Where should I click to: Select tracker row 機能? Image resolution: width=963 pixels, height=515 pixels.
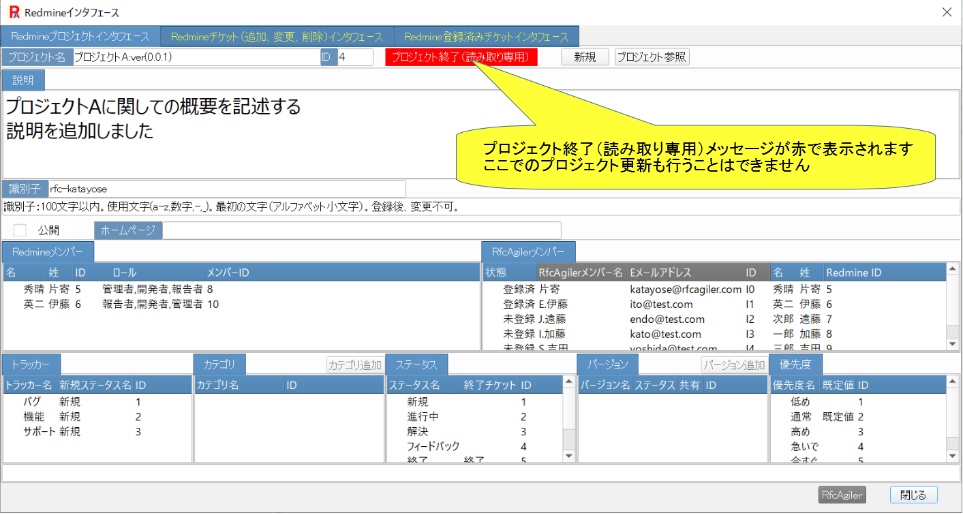tap(97, 417)
